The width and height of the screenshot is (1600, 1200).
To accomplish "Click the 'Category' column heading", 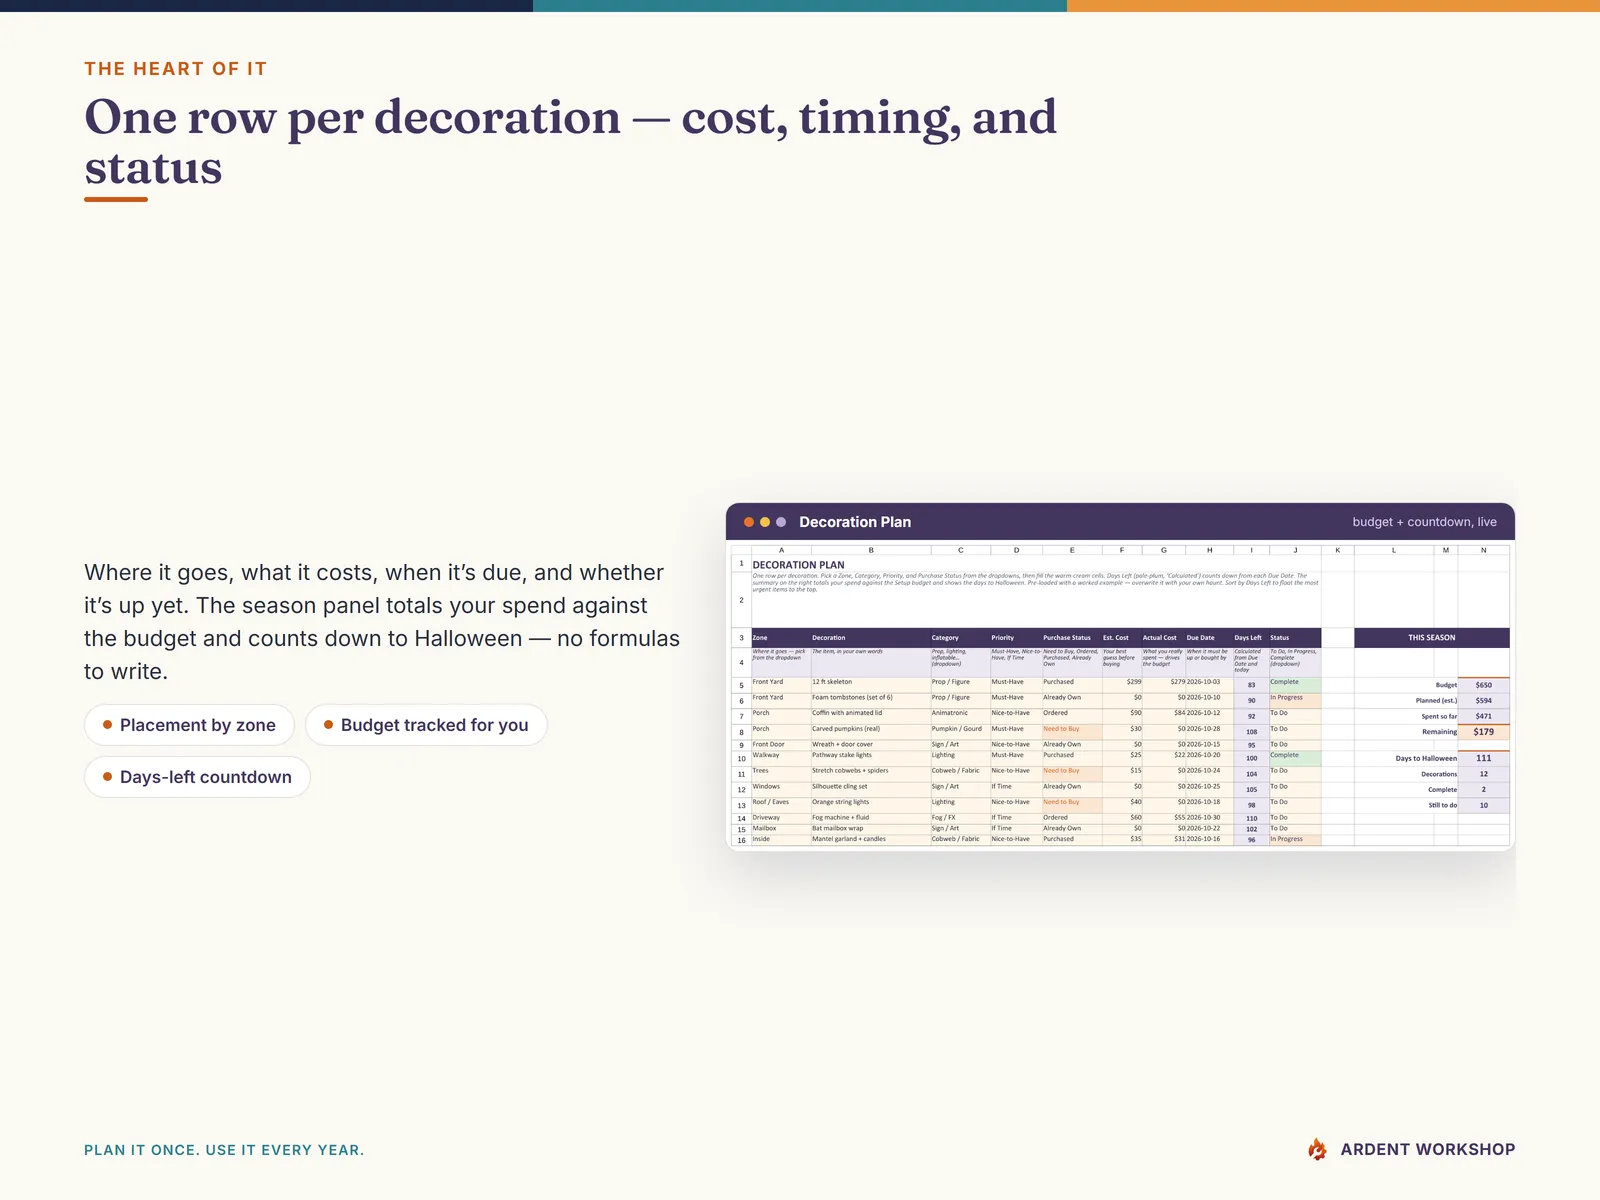I will [960, 637].
